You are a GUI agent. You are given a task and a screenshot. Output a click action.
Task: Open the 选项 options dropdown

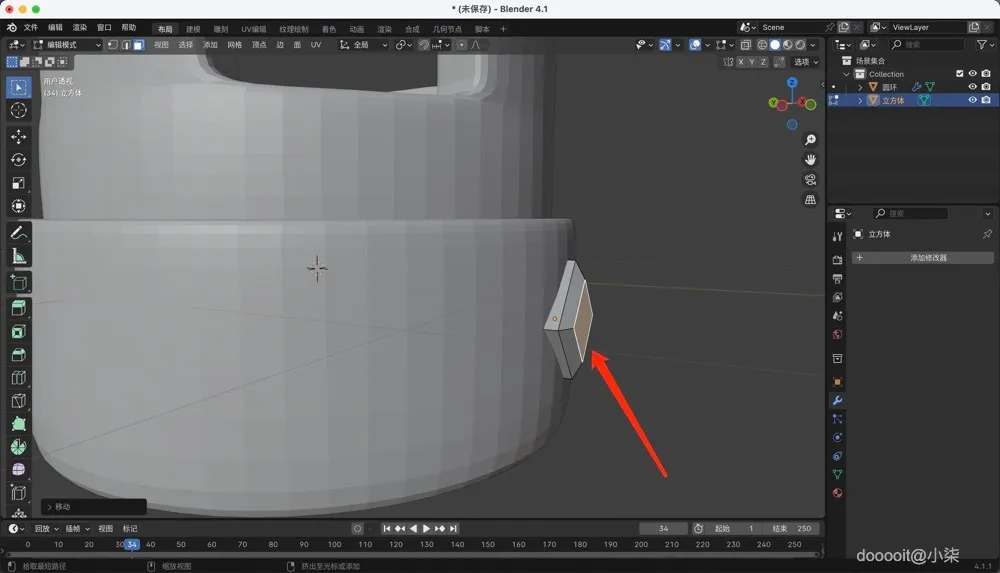tap(806, 62)
